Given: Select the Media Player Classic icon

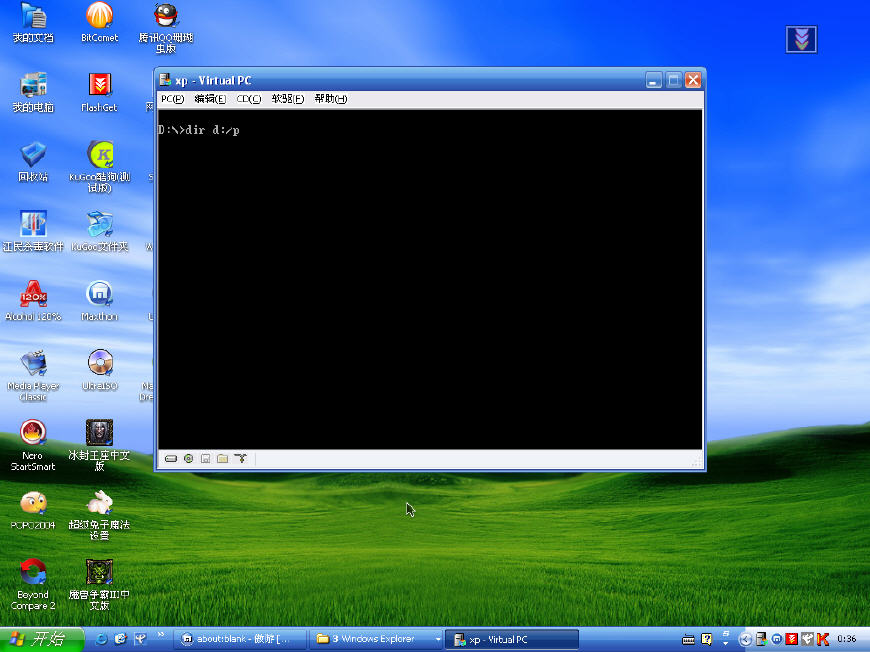Looking at the screenshot, I should [33, 376].
